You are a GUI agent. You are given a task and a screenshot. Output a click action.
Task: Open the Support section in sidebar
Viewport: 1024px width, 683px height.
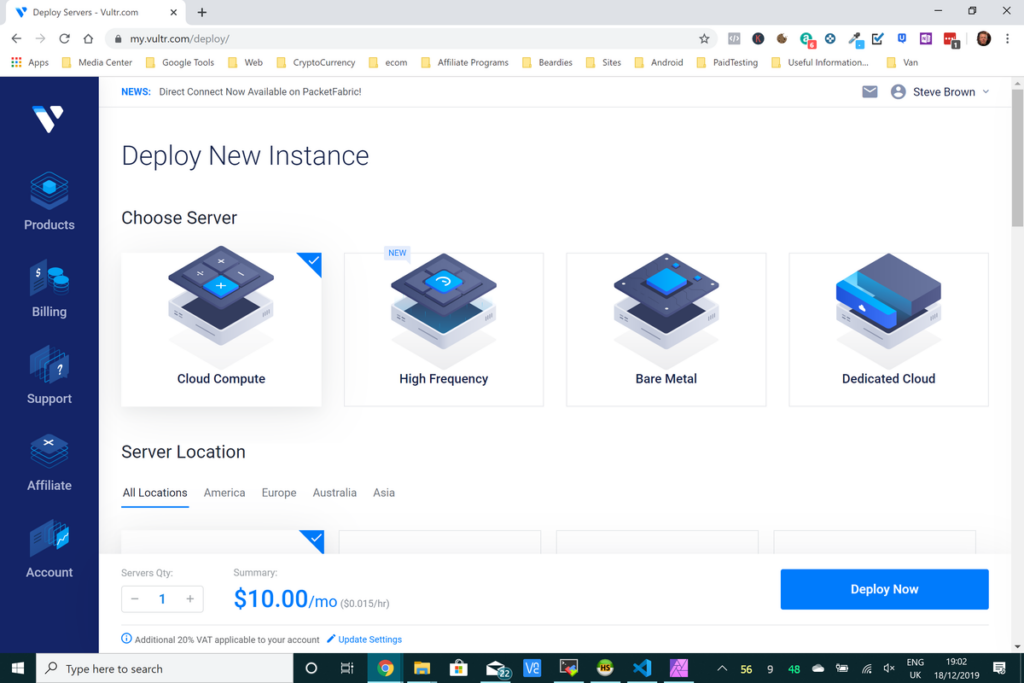tap(49, 375)
